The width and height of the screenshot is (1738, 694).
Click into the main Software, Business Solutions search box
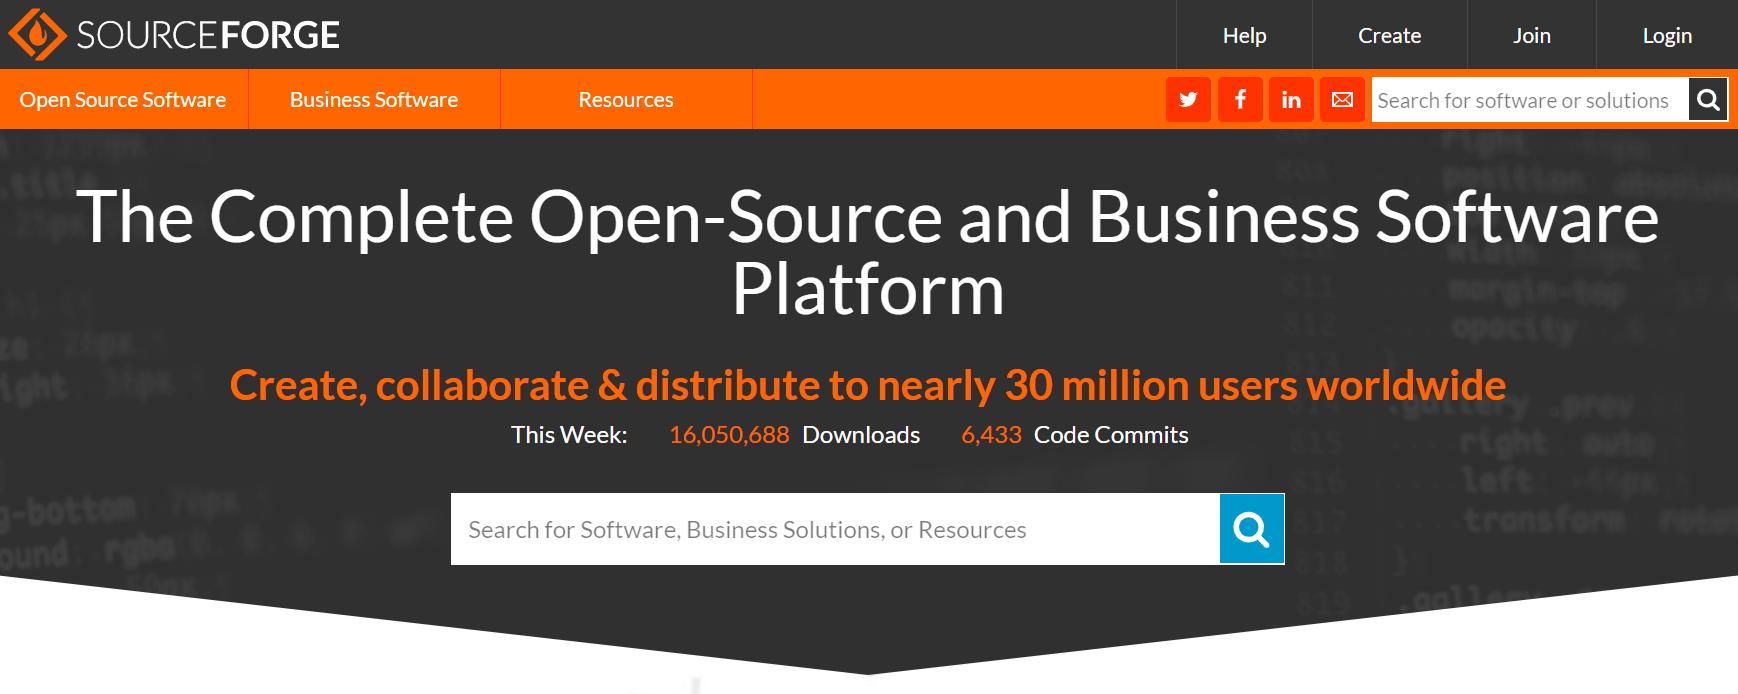pyautogui.click(x=834, y=529)
